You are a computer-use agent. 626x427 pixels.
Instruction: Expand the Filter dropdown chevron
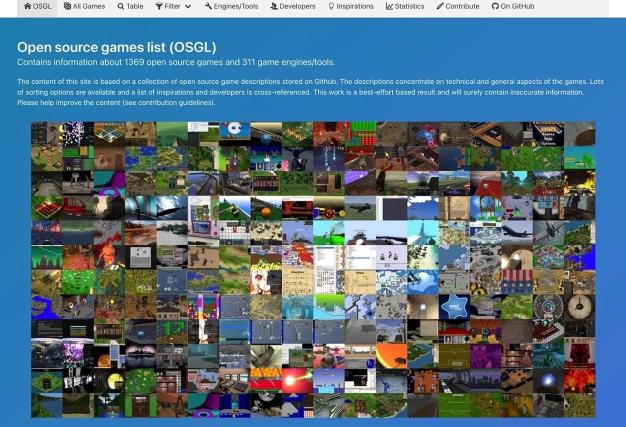coord(188,6)
